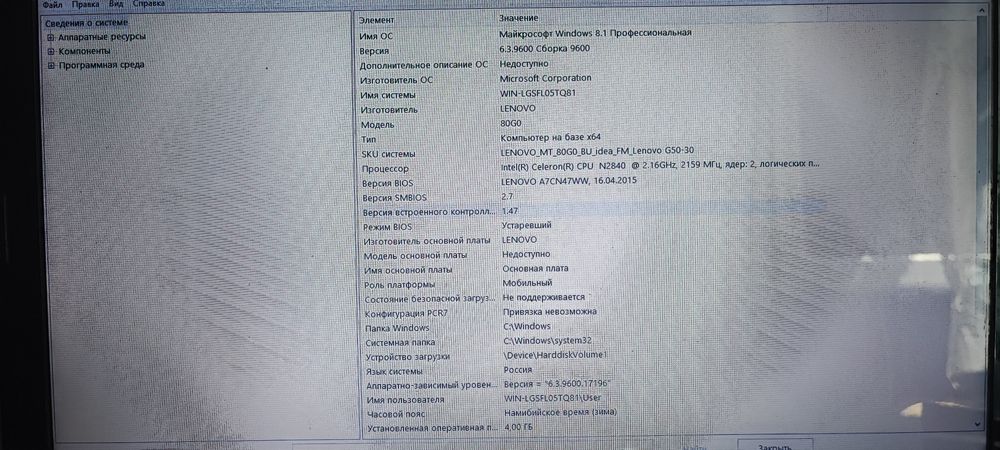Expand the Компоненты node

click(51, 51)
